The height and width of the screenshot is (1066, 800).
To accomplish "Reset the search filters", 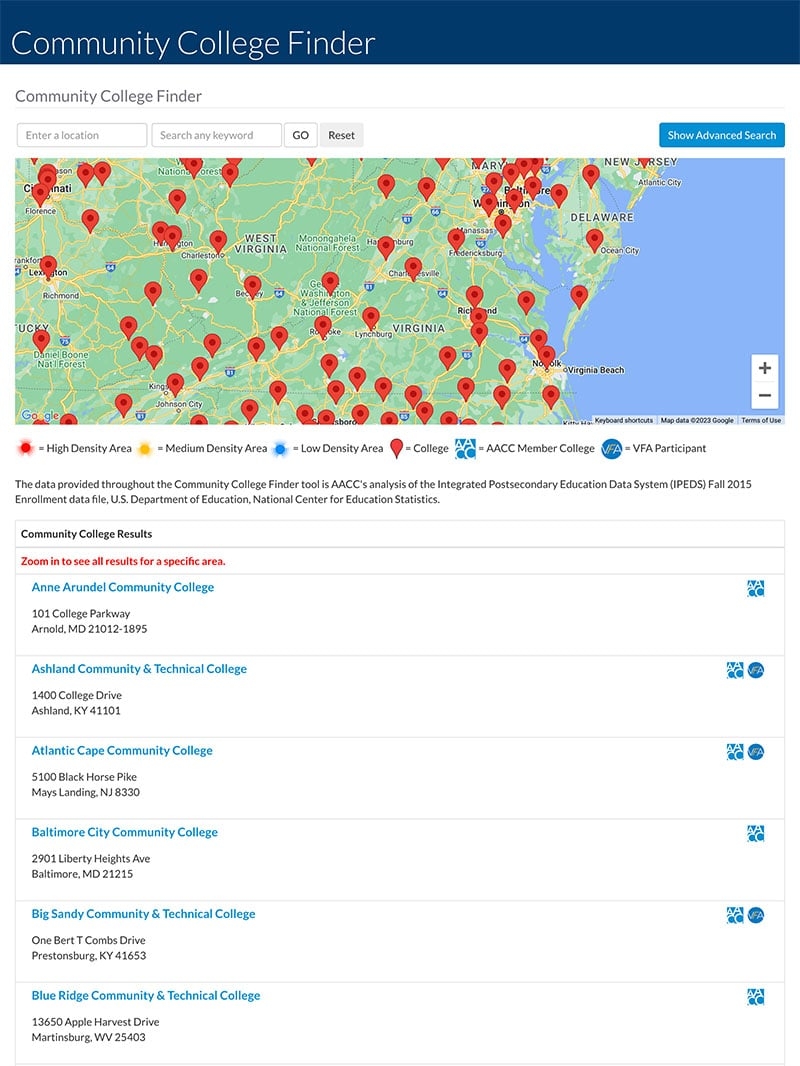I will pyautogui.click(x=342, y=134).
